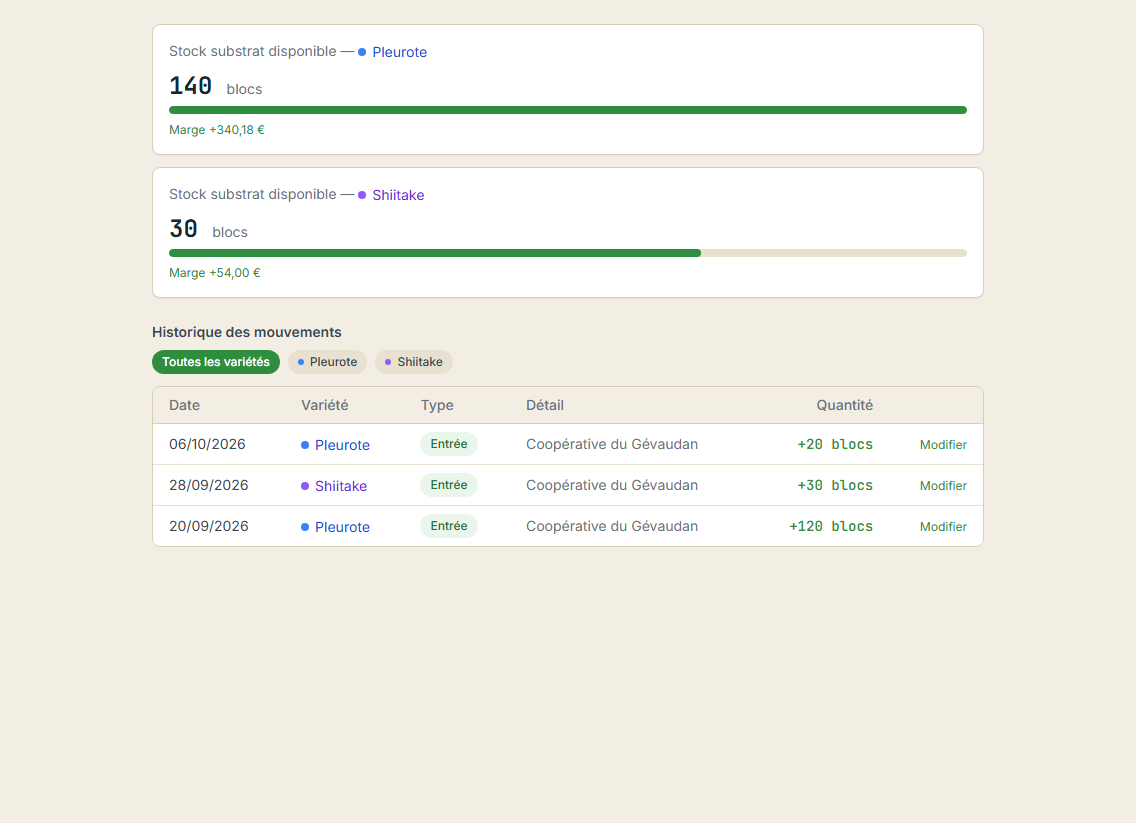Click the Entrée badge in the 28/09/2026 row
The width and height of the screenshot is (1136, 823).
click(449, 485)
